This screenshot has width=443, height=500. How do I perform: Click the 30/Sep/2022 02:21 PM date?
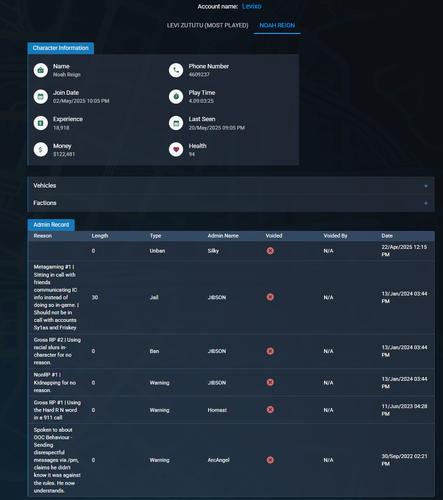click(404, 460)
